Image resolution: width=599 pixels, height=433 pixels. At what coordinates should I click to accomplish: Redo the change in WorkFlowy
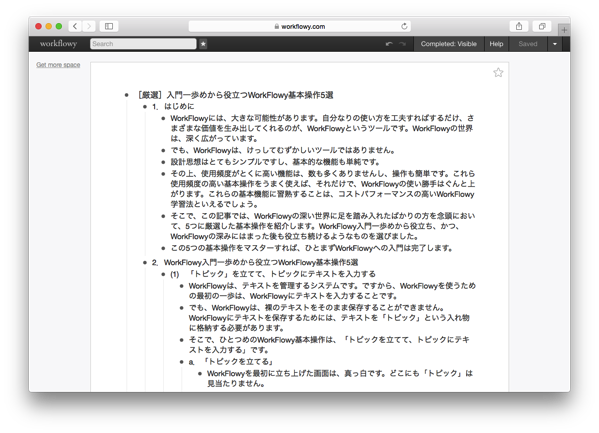402,44
